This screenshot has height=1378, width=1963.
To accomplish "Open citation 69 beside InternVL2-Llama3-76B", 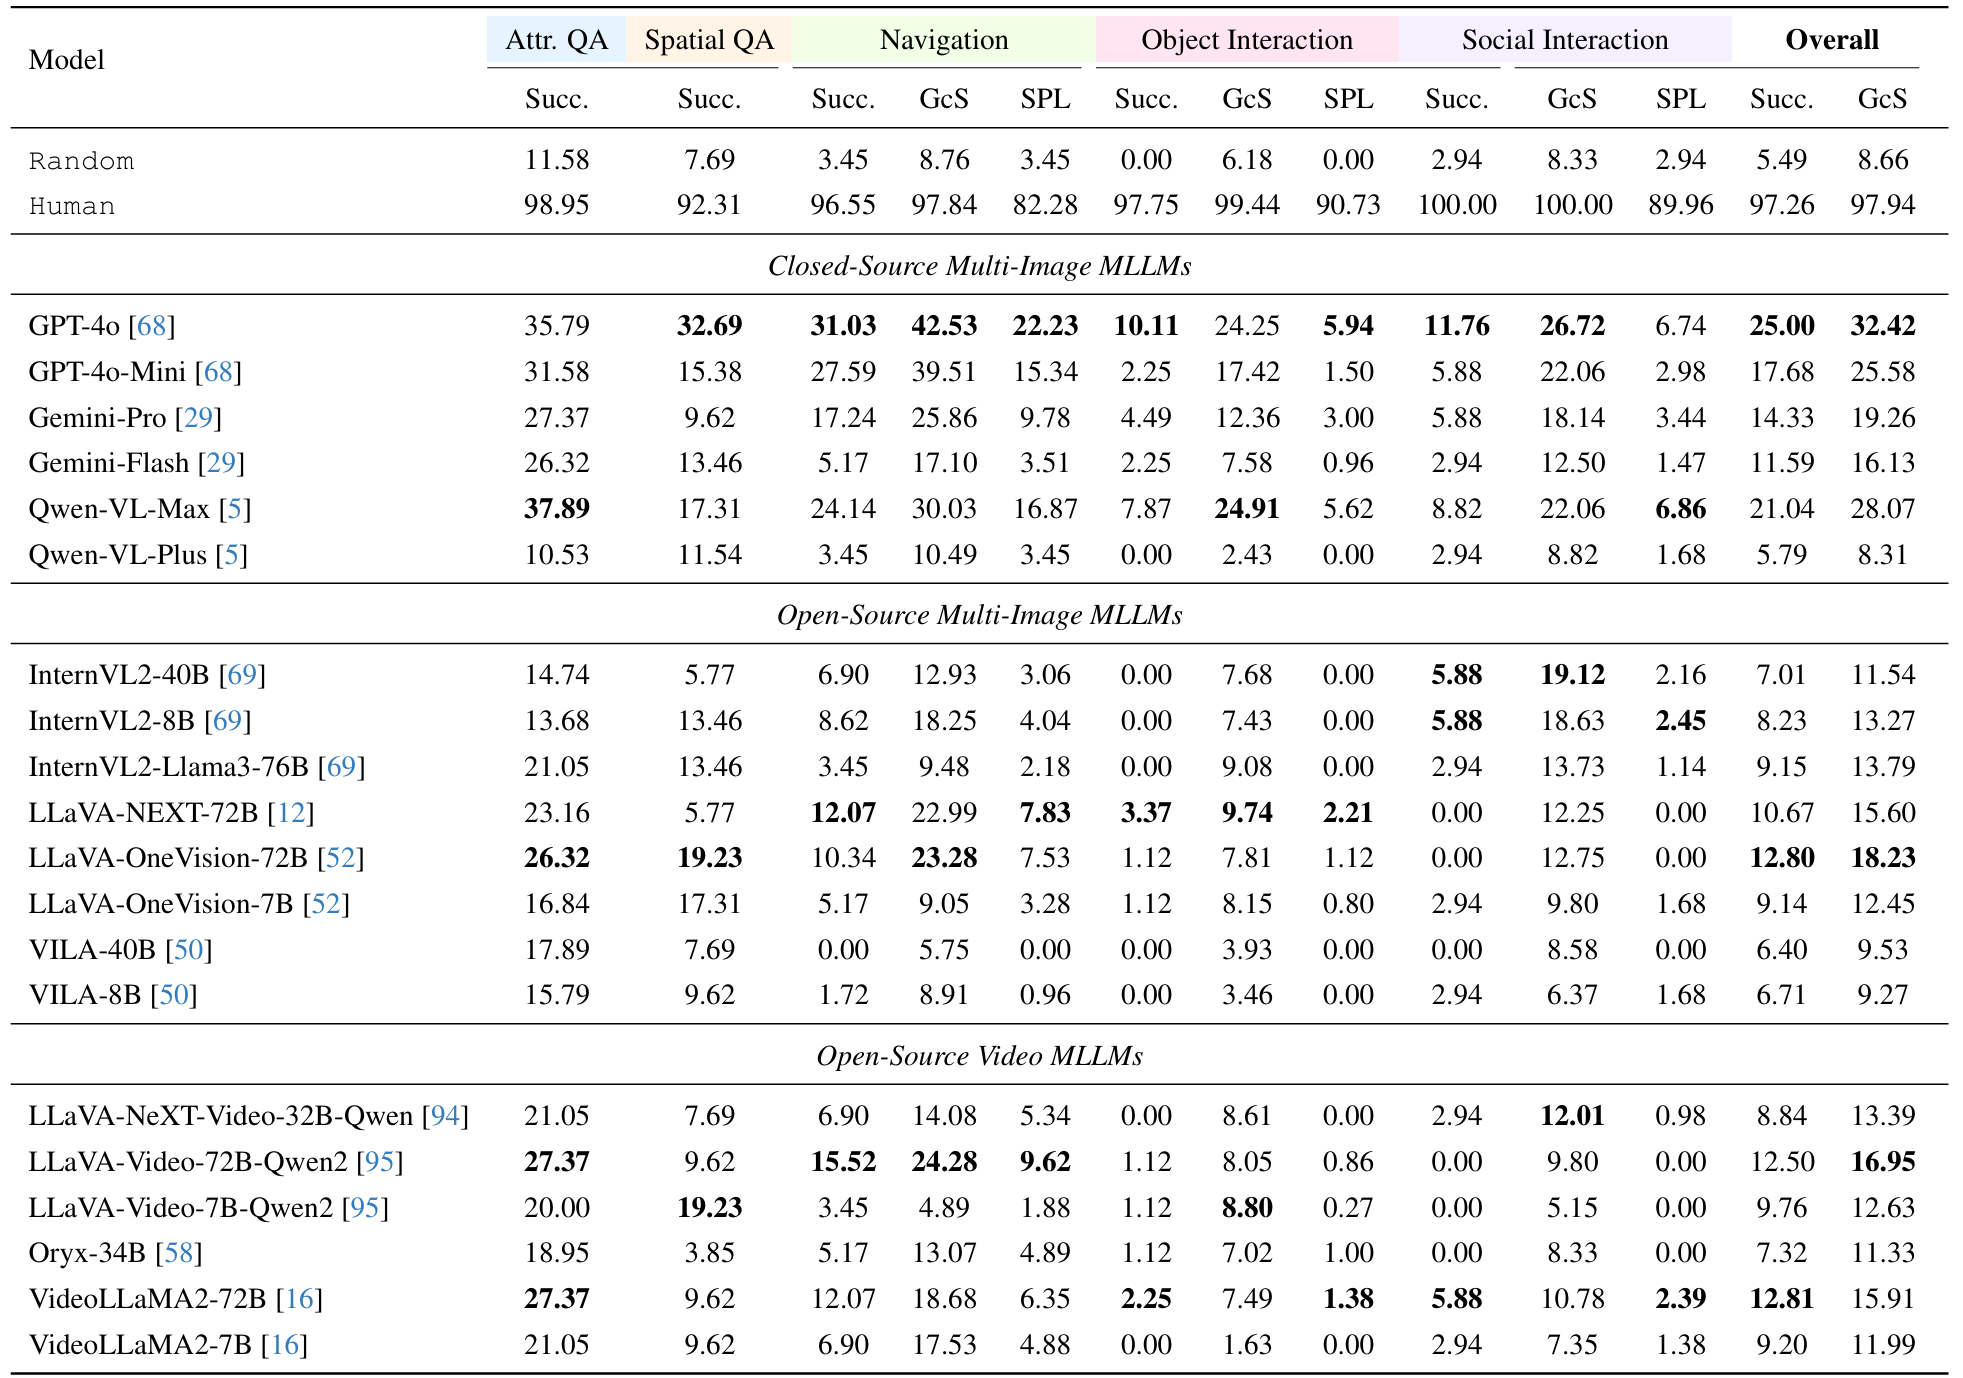I will 341,767.
